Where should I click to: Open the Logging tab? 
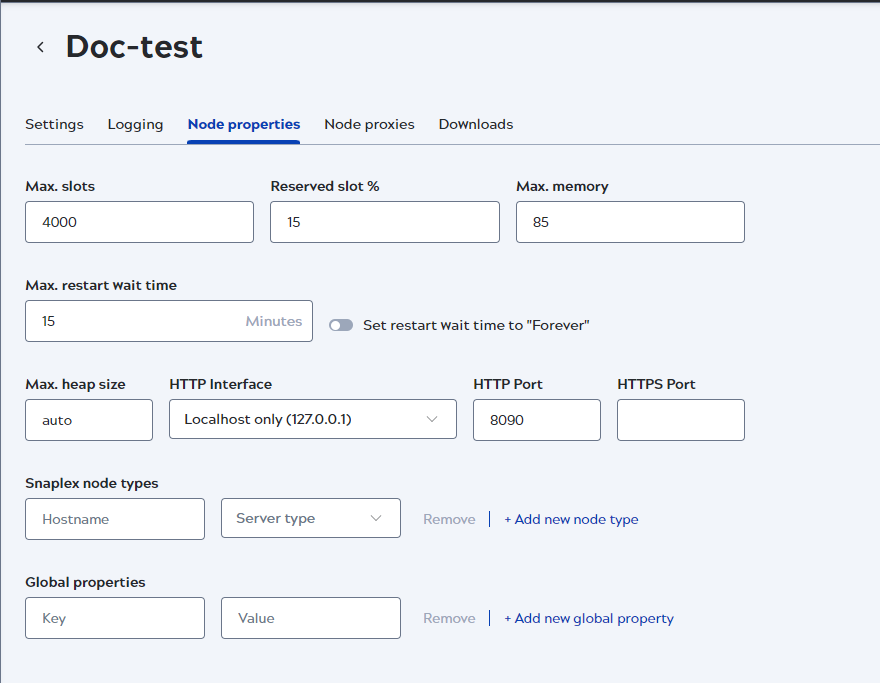[135, 124]
